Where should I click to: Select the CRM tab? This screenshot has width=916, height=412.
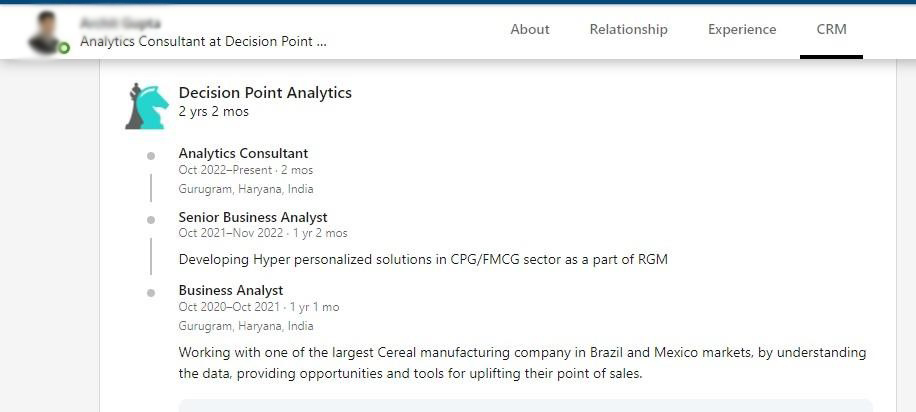[x=831, y=29]
